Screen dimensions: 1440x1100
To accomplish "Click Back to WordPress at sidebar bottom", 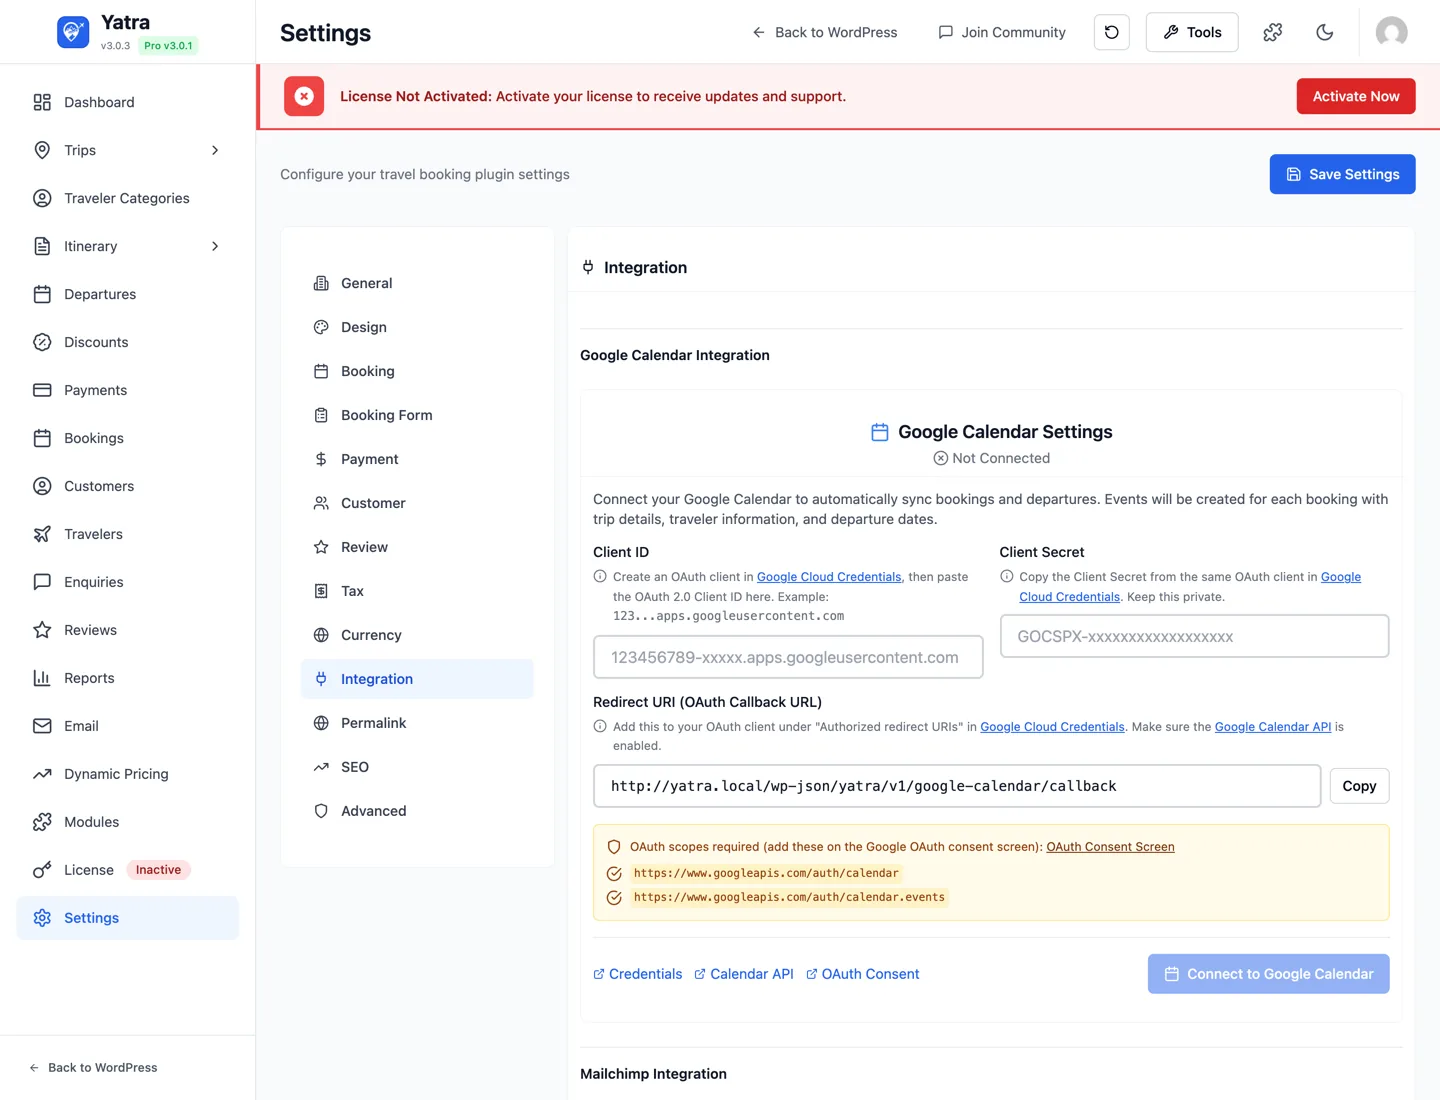I will pos(93,1068).
